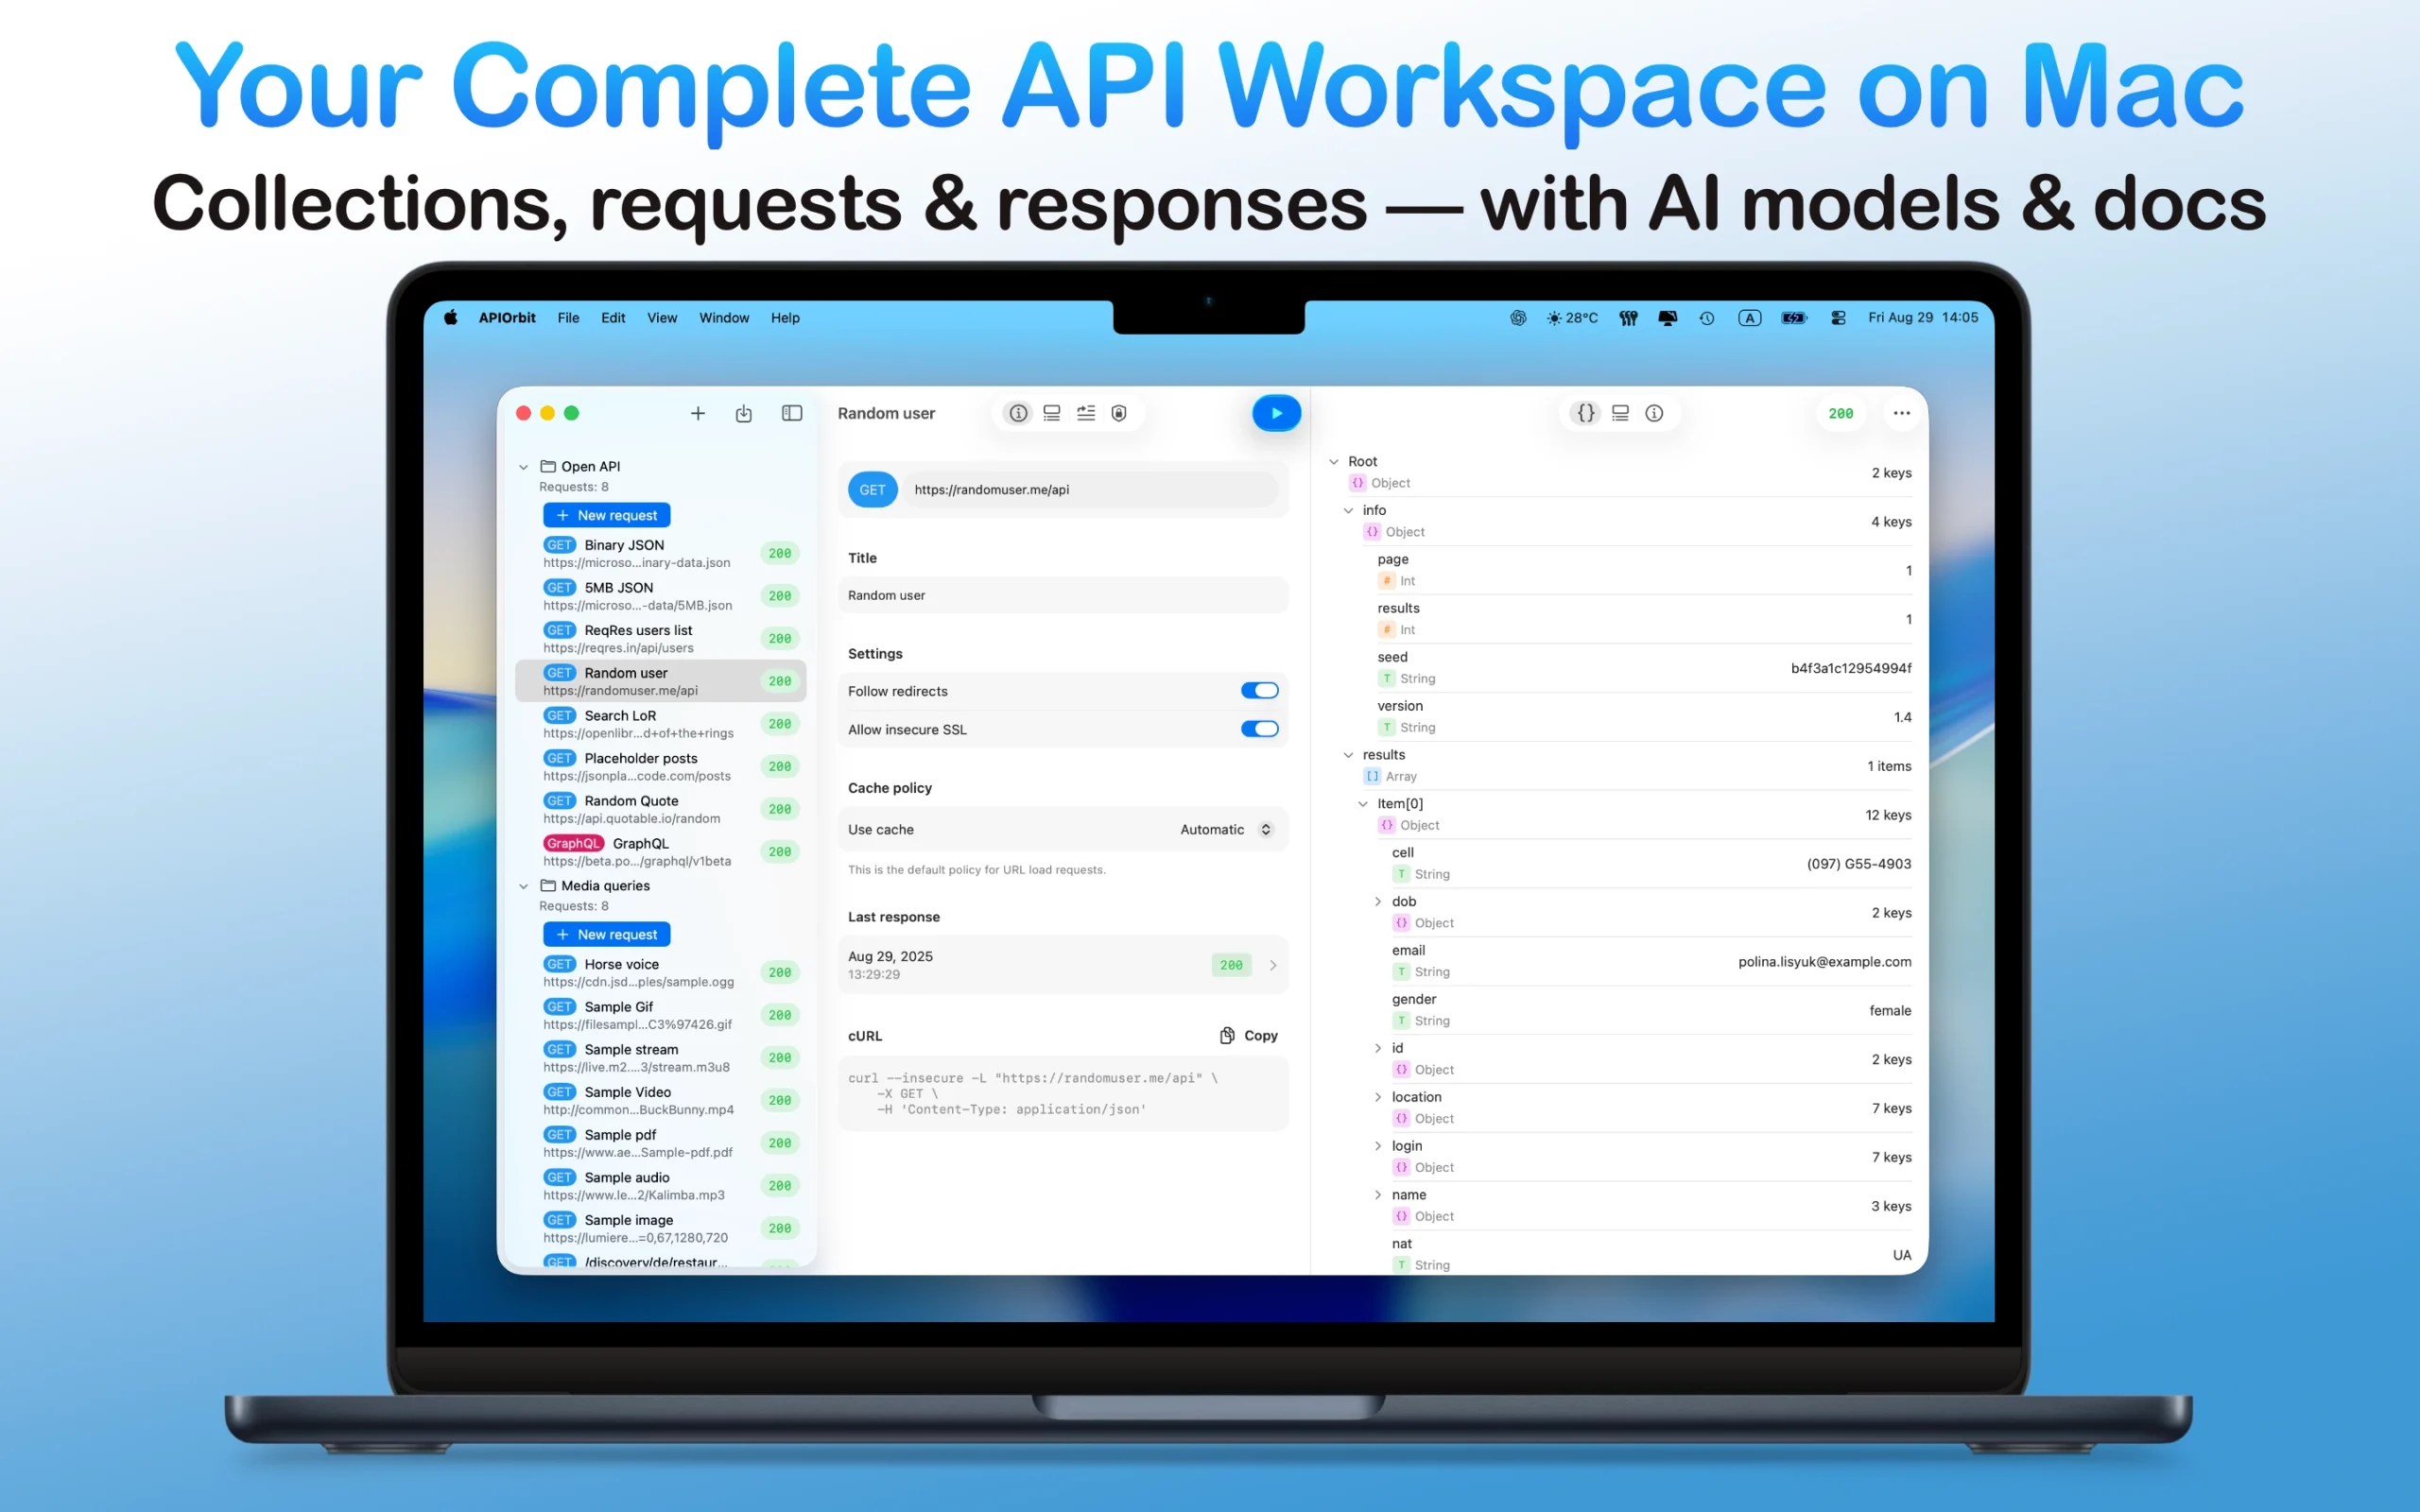Collapse the Open API folder
Image resolution: width=2420 pixels, height=1512 pixels.
(x=524, y=467)
